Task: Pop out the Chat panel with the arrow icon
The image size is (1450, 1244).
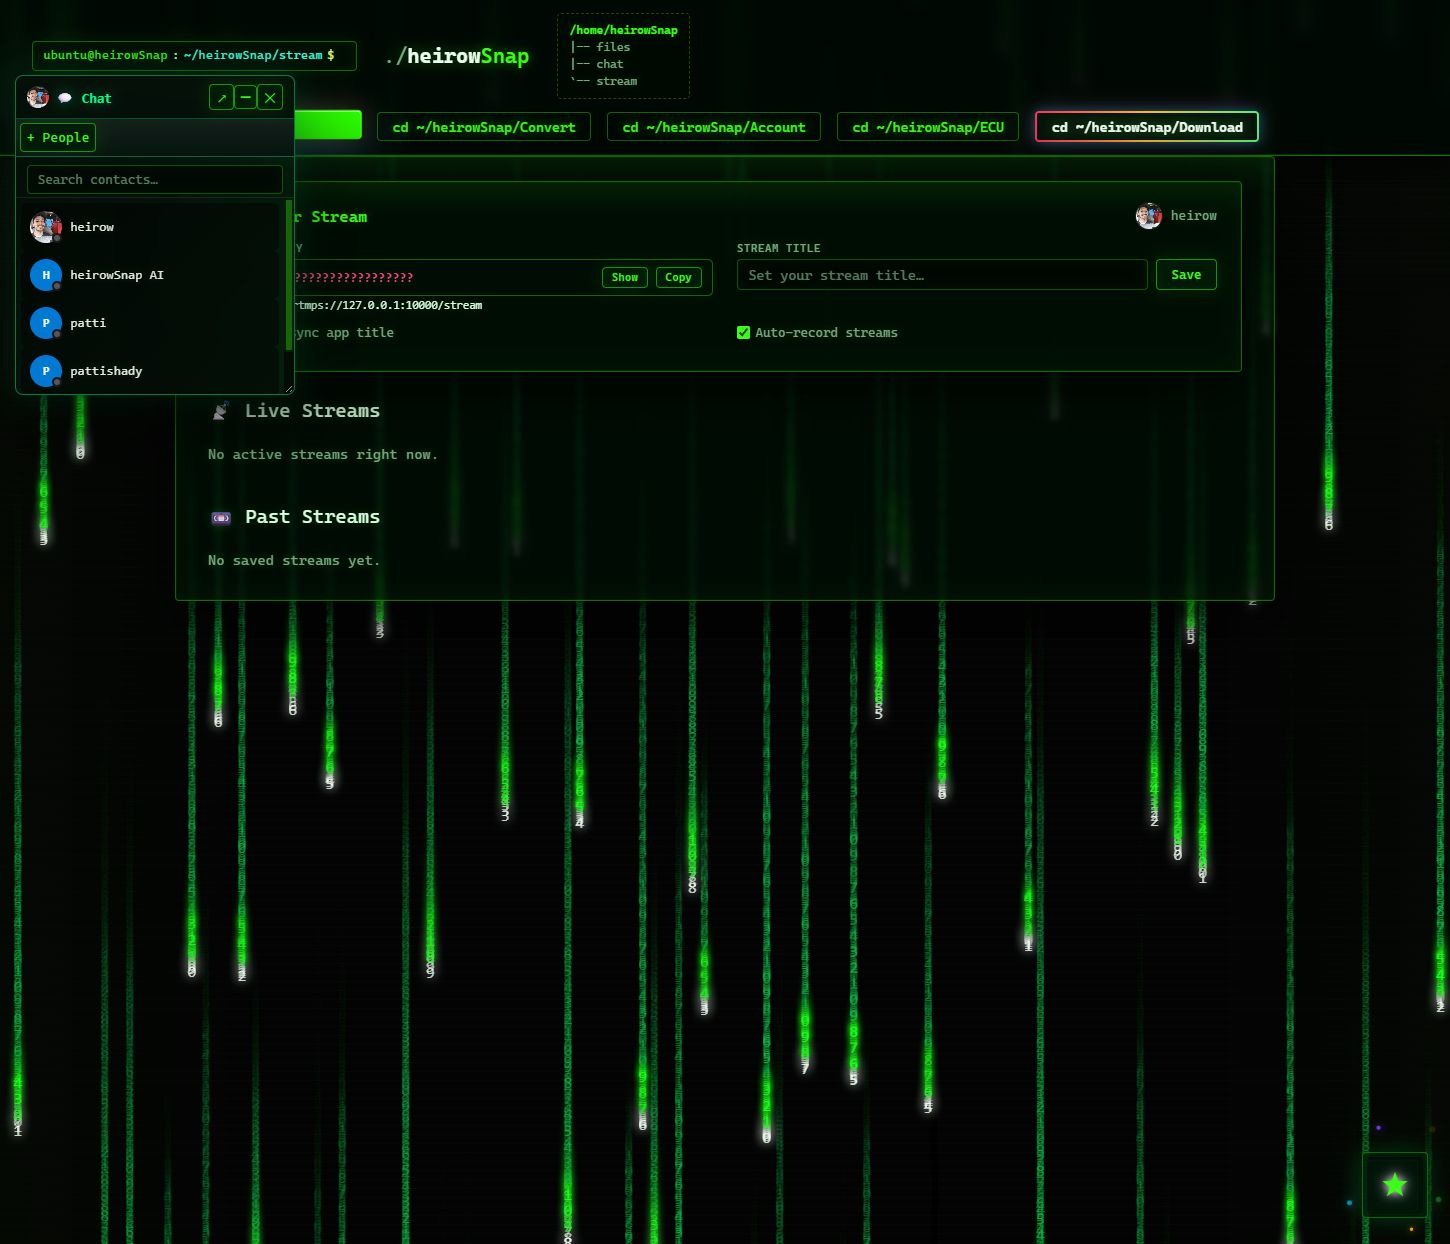Action: click(x=221, y=97)
